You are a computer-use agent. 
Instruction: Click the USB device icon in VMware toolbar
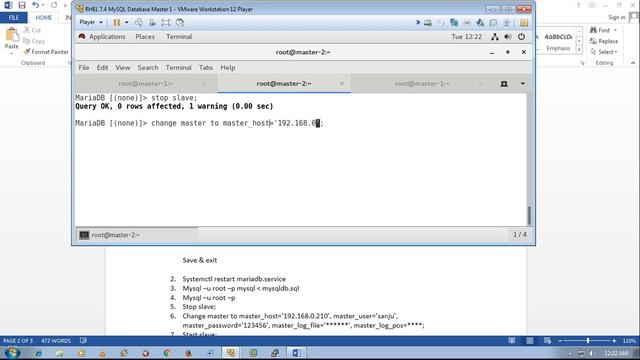click(x=493, y=23)
